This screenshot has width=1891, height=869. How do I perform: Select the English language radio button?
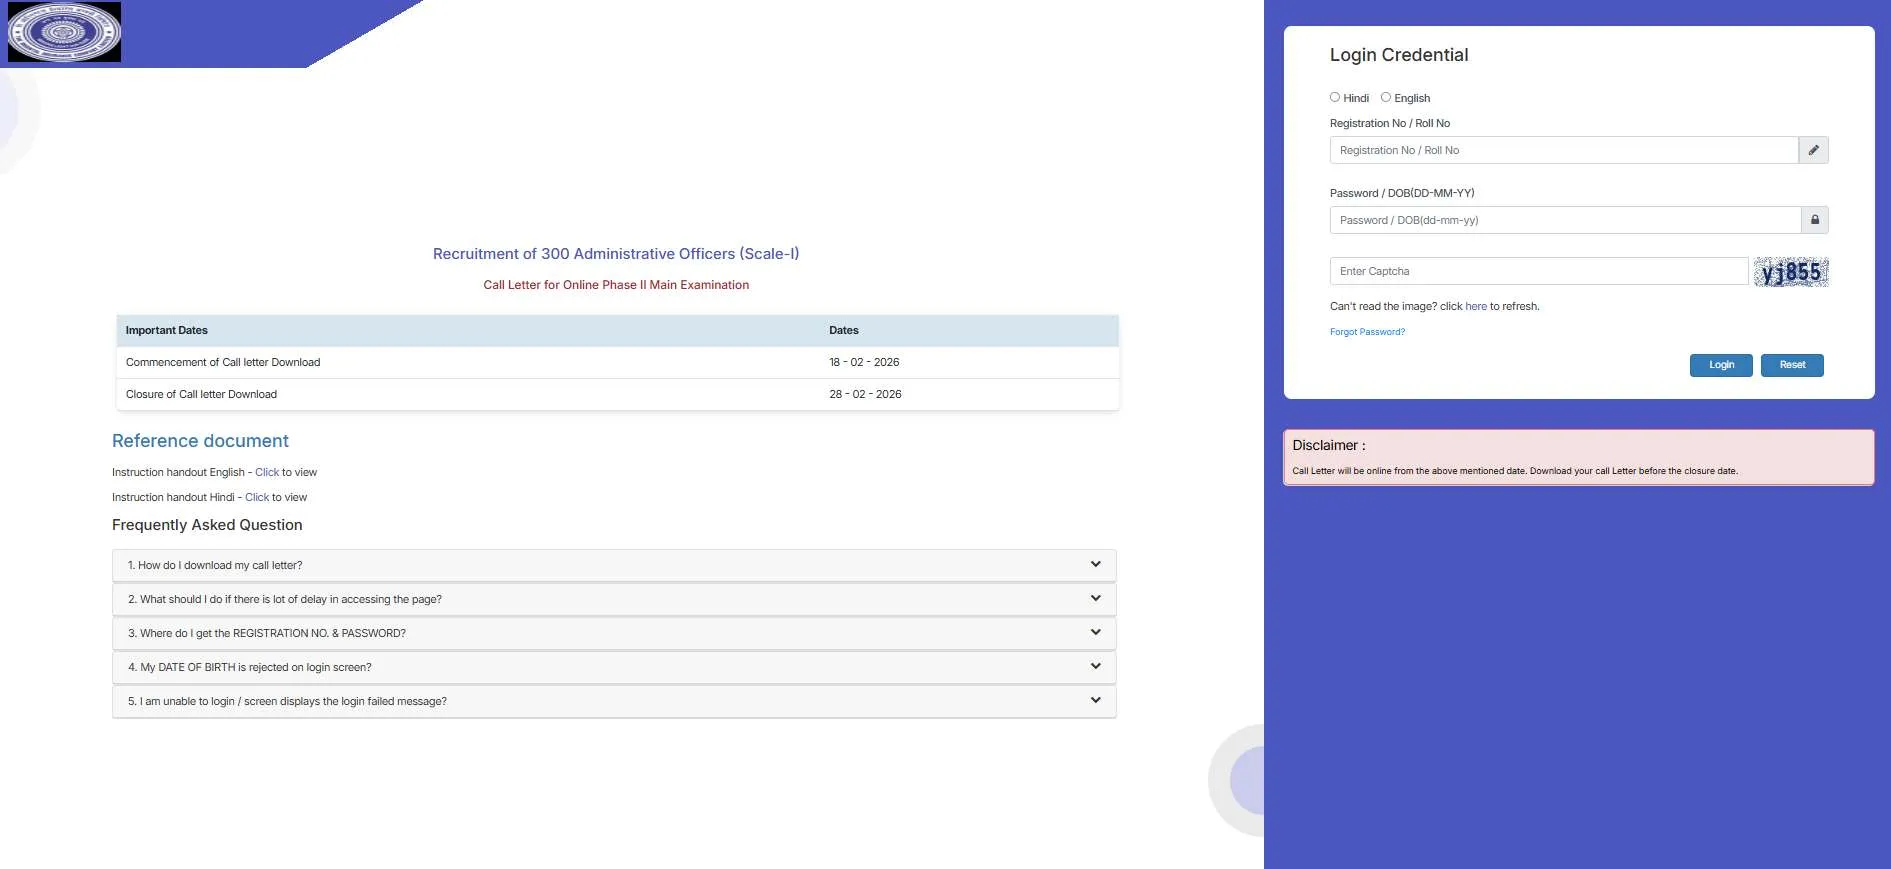coord(1386,97)
